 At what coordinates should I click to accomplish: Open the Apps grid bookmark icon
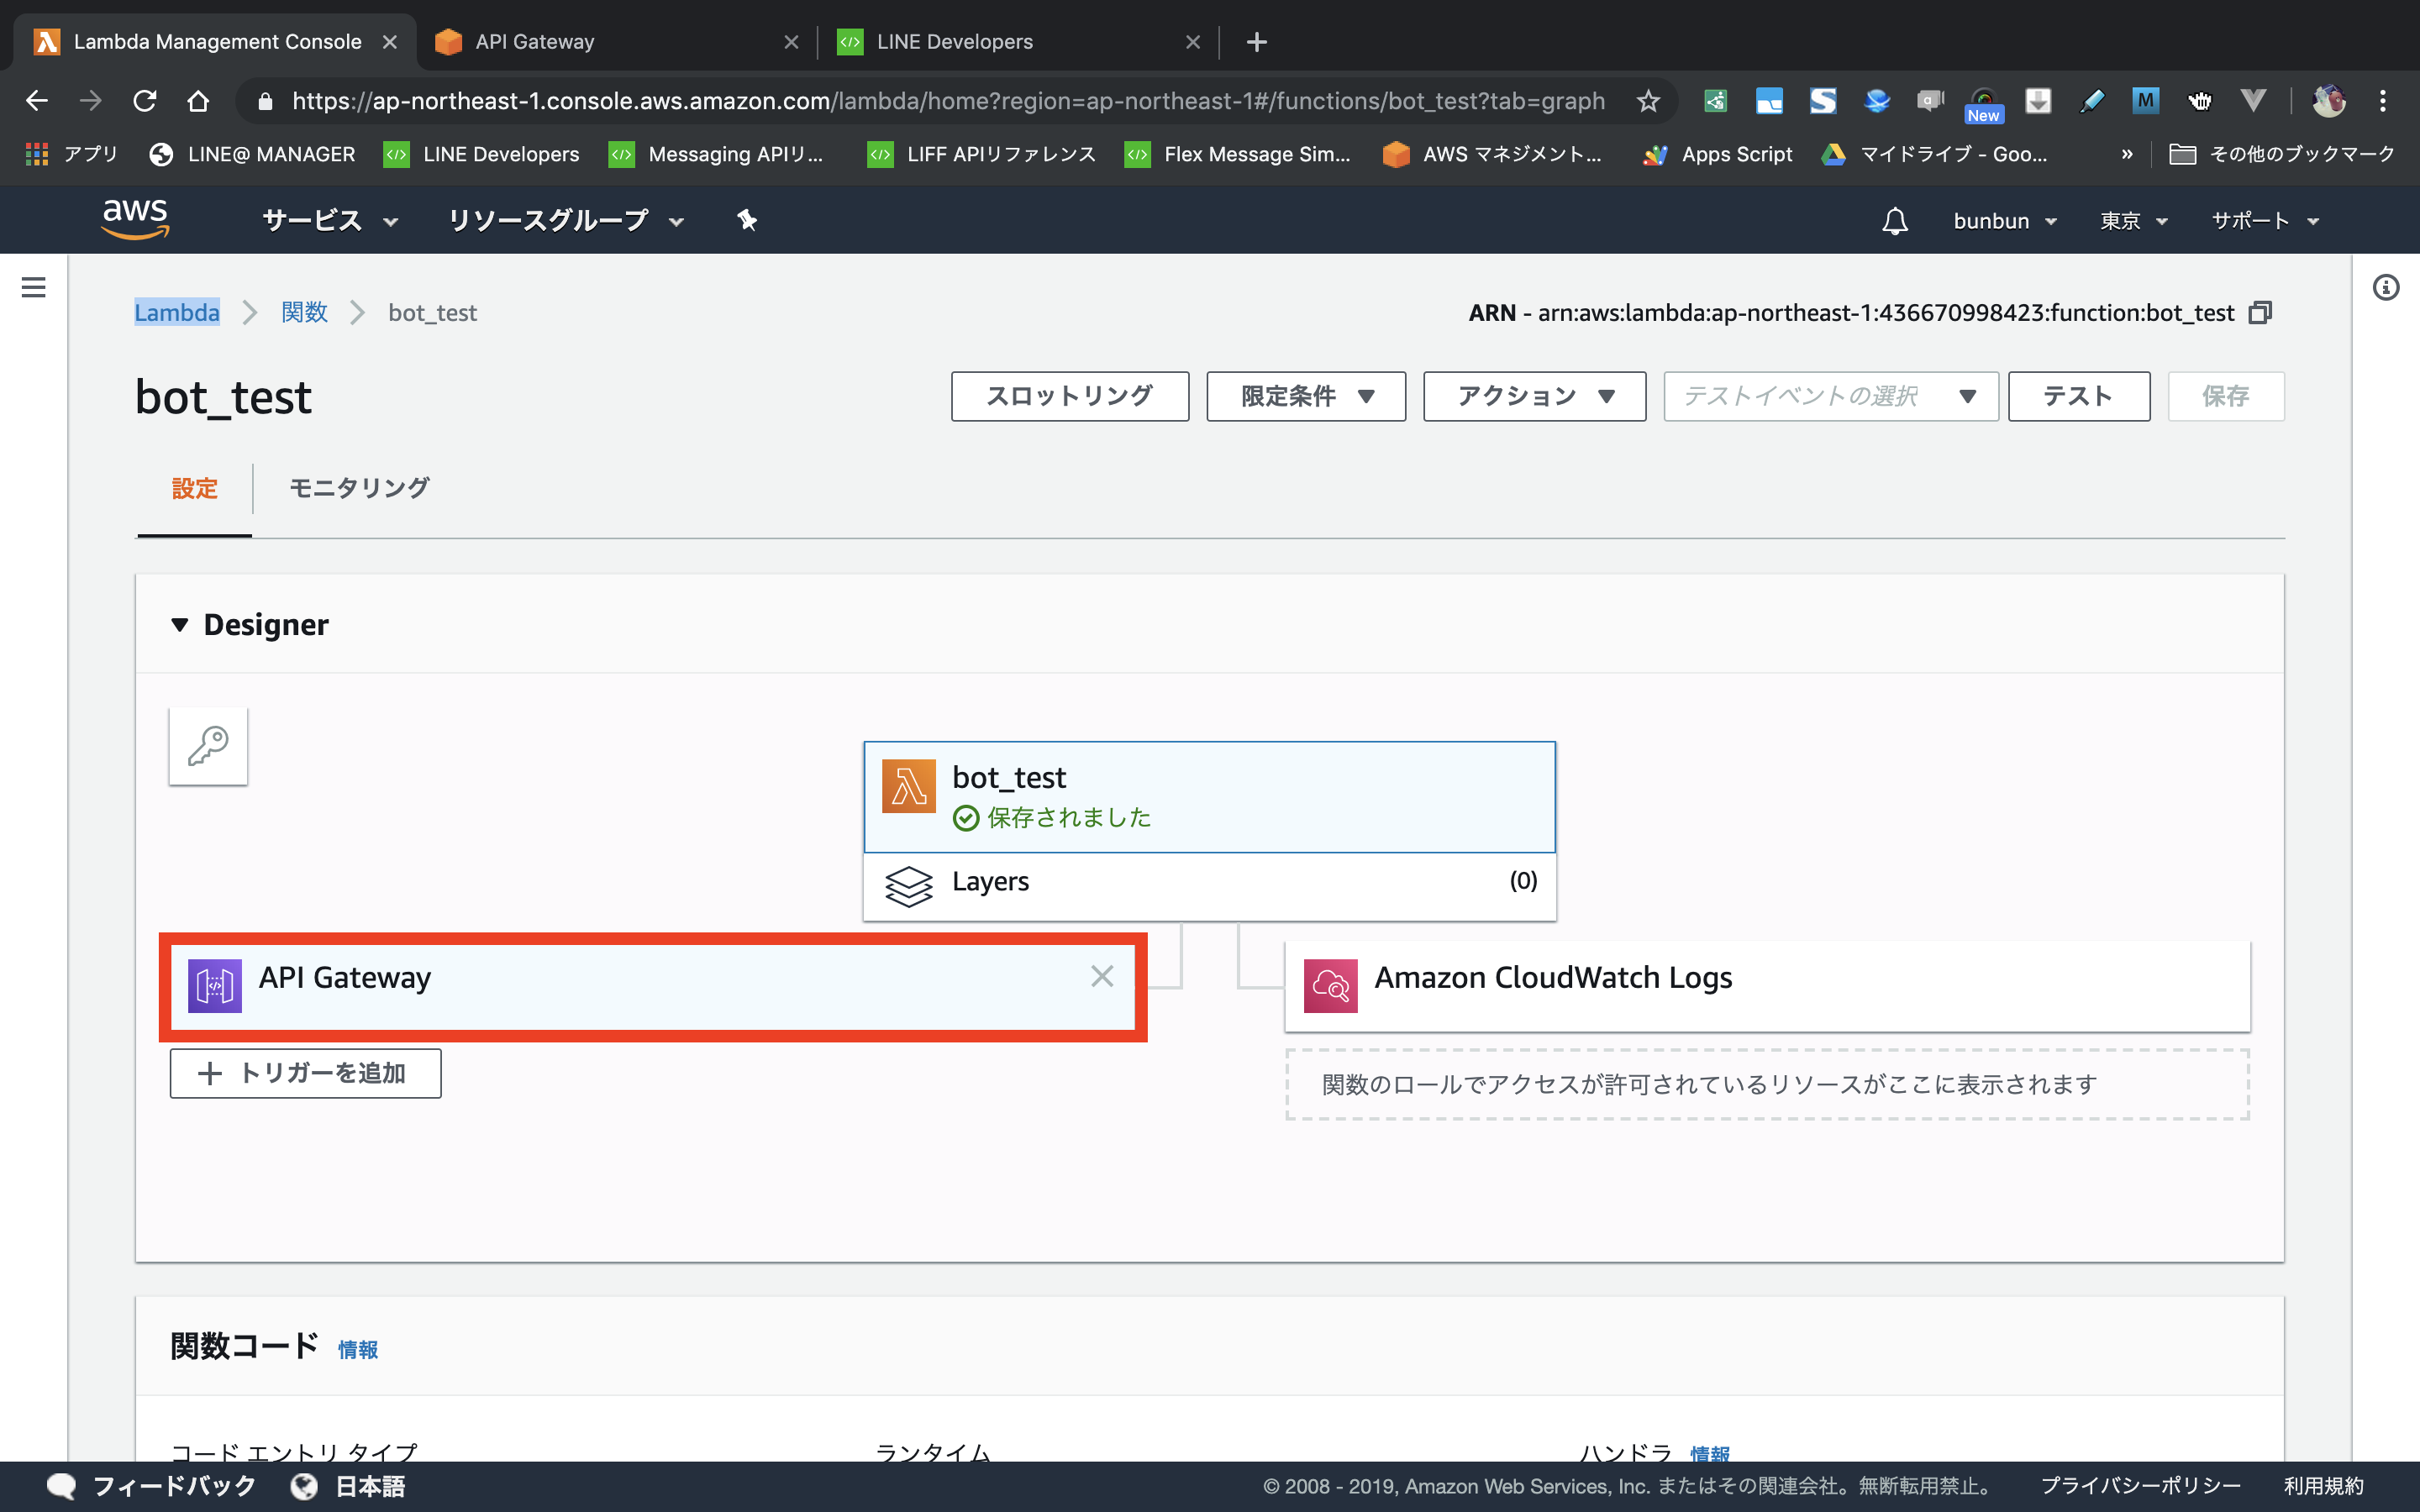coord(37,154)
